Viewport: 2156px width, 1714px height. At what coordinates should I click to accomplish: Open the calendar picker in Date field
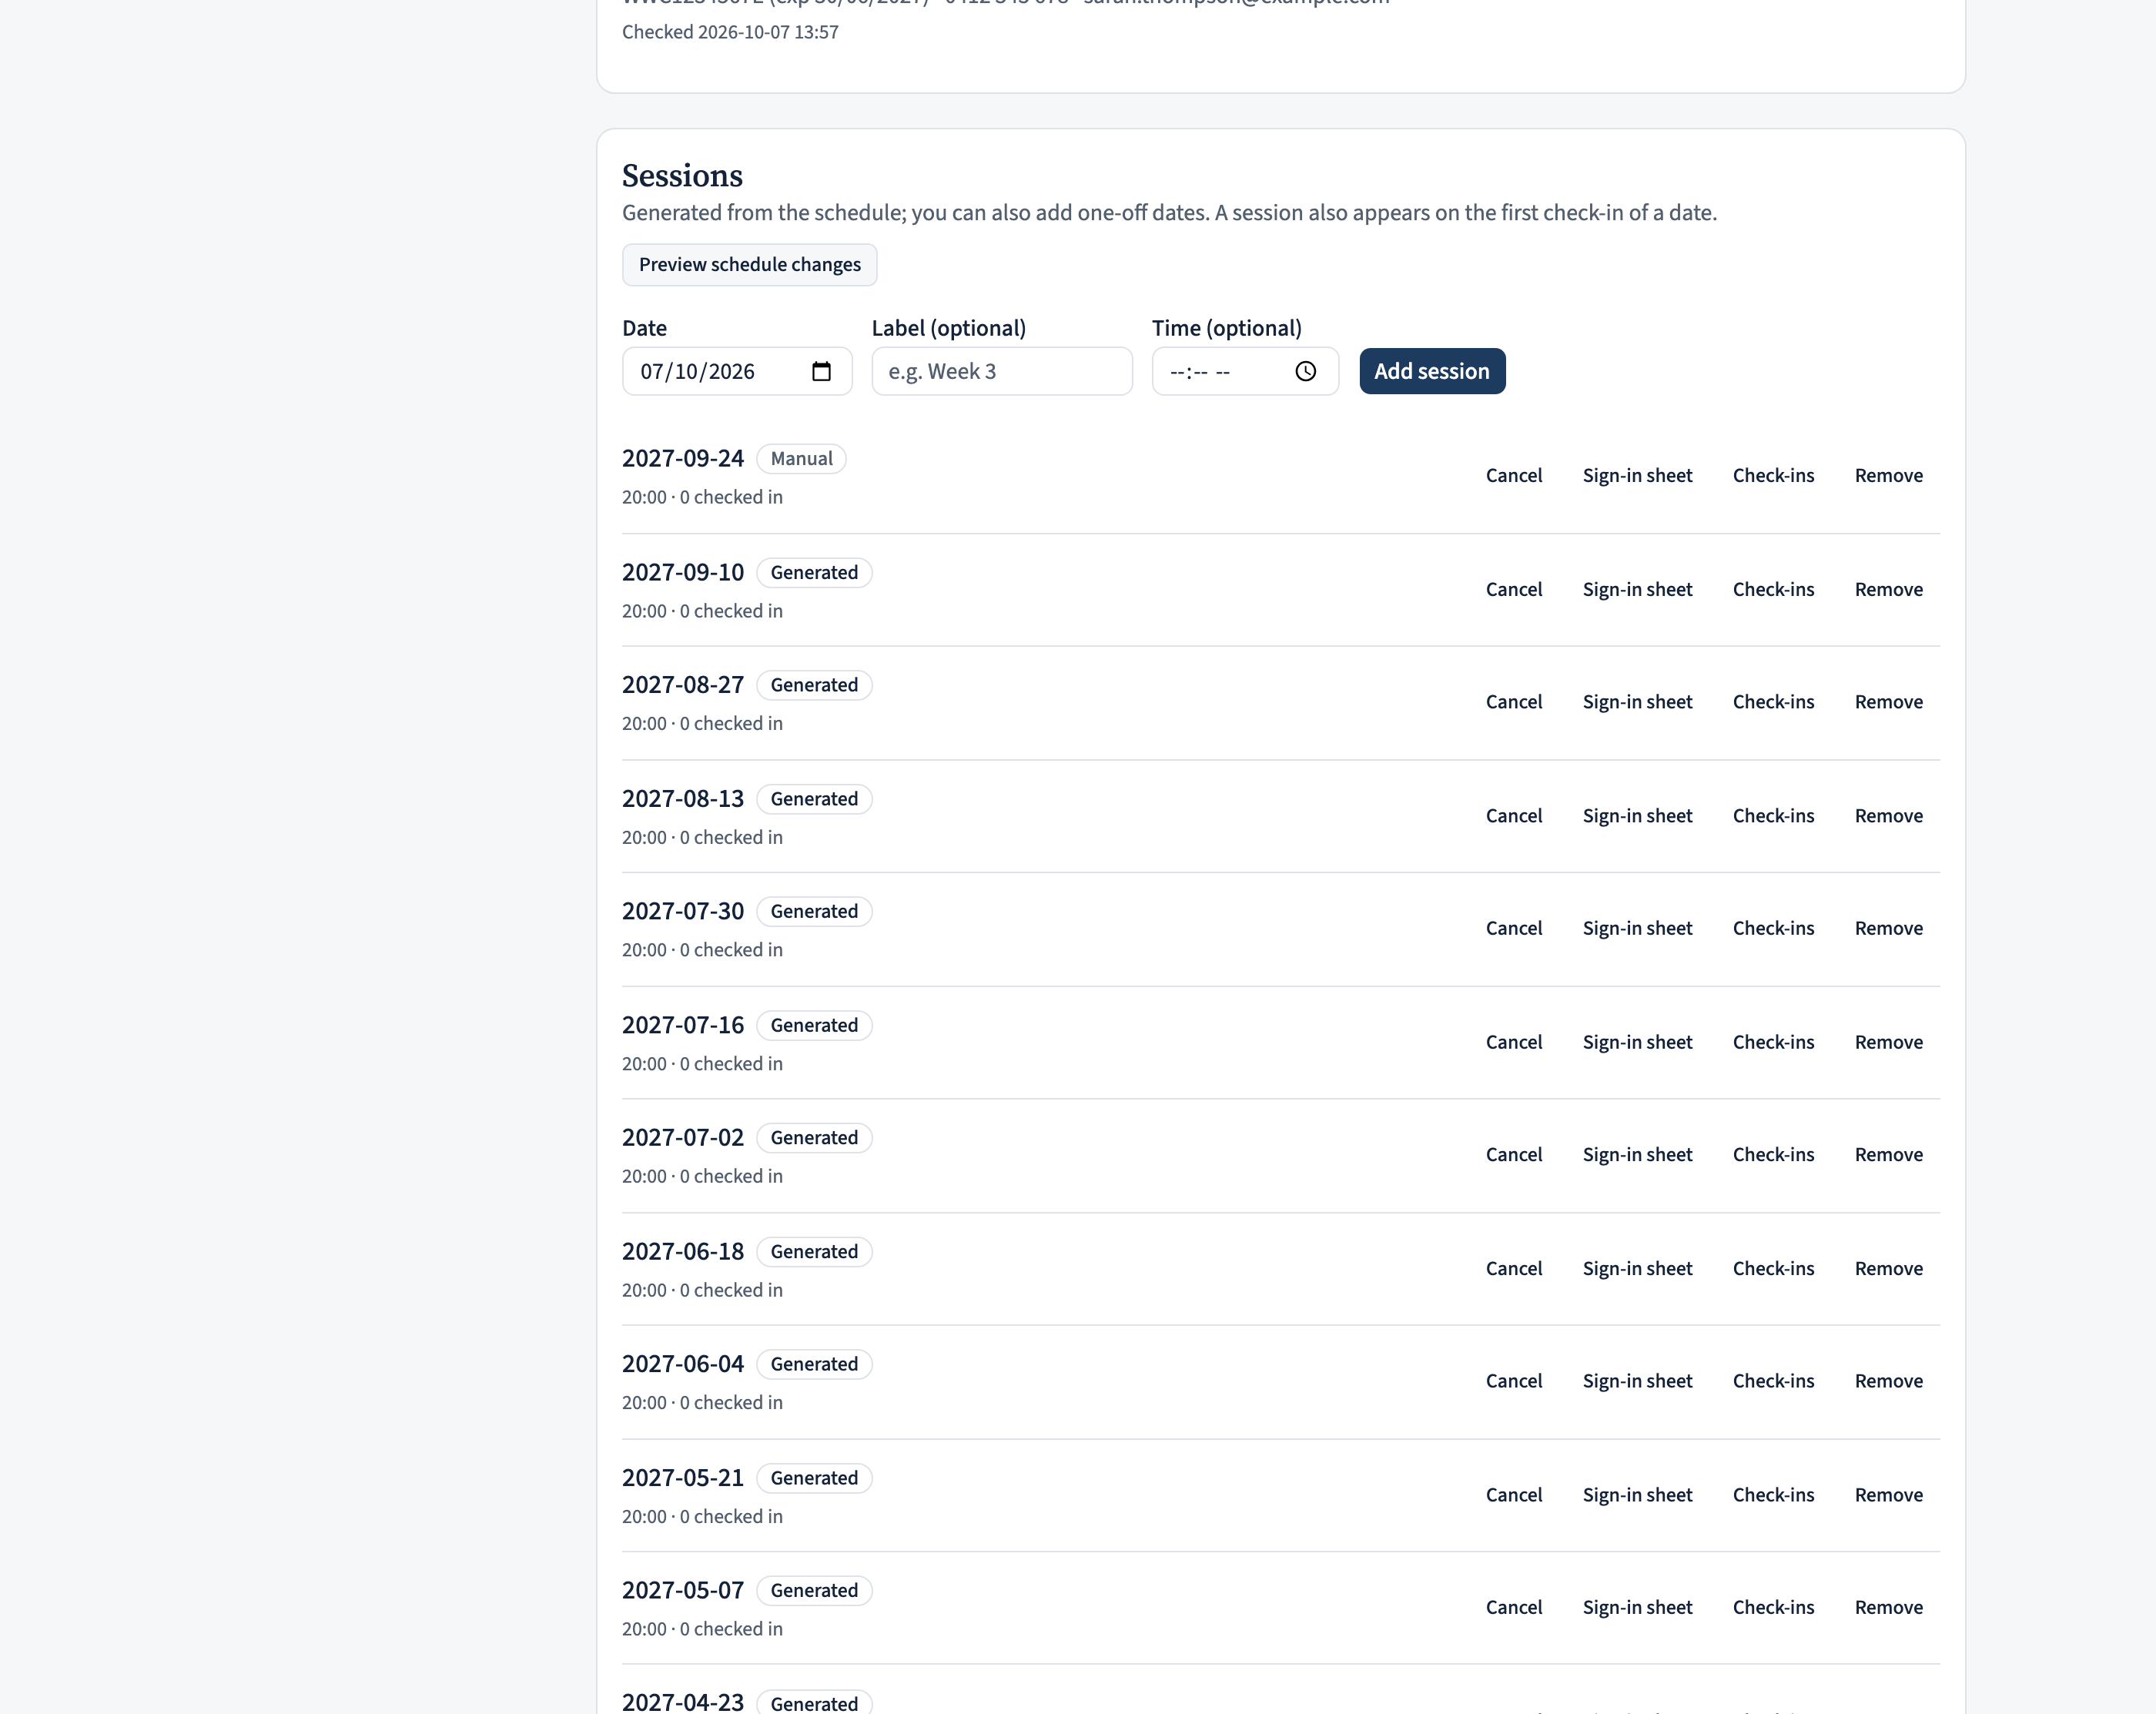821,371
